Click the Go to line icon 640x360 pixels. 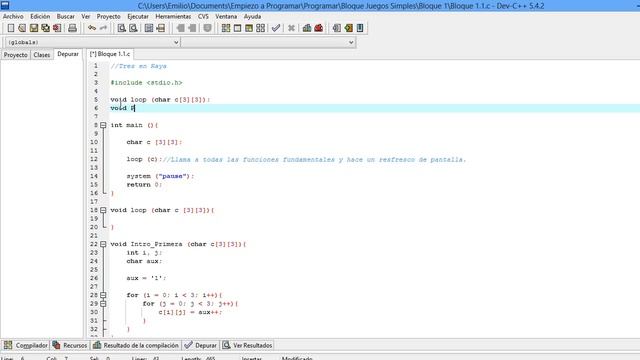pos(161,28)
